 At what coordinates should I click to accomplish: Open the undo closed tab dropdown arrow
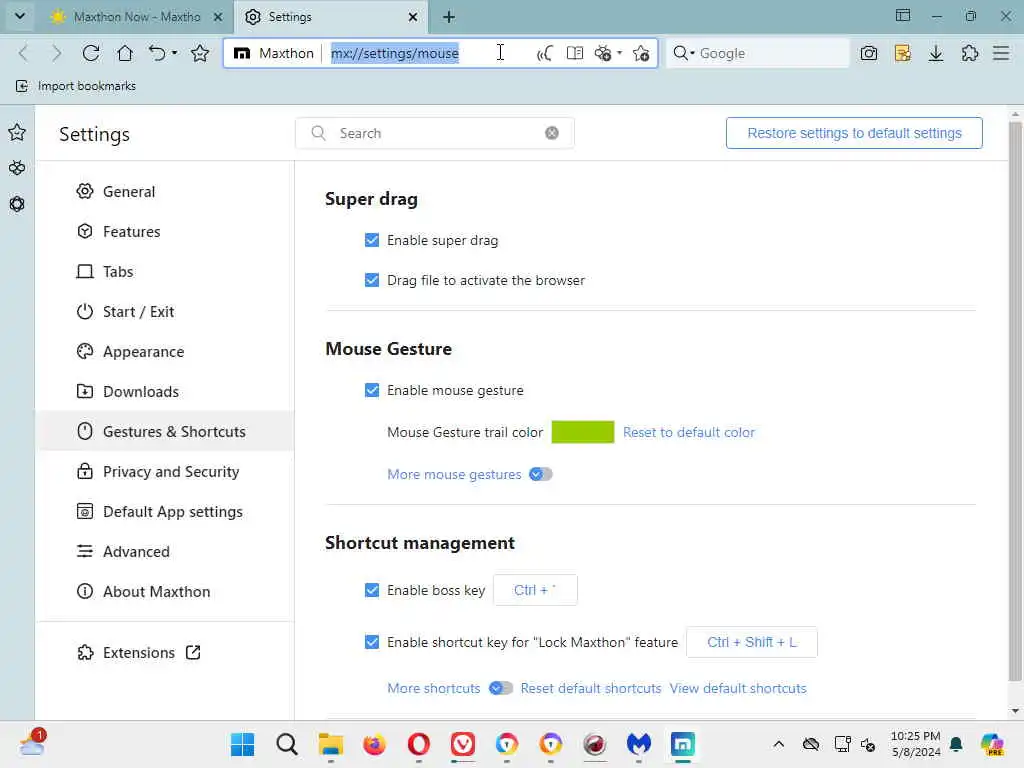pos(174,53)
